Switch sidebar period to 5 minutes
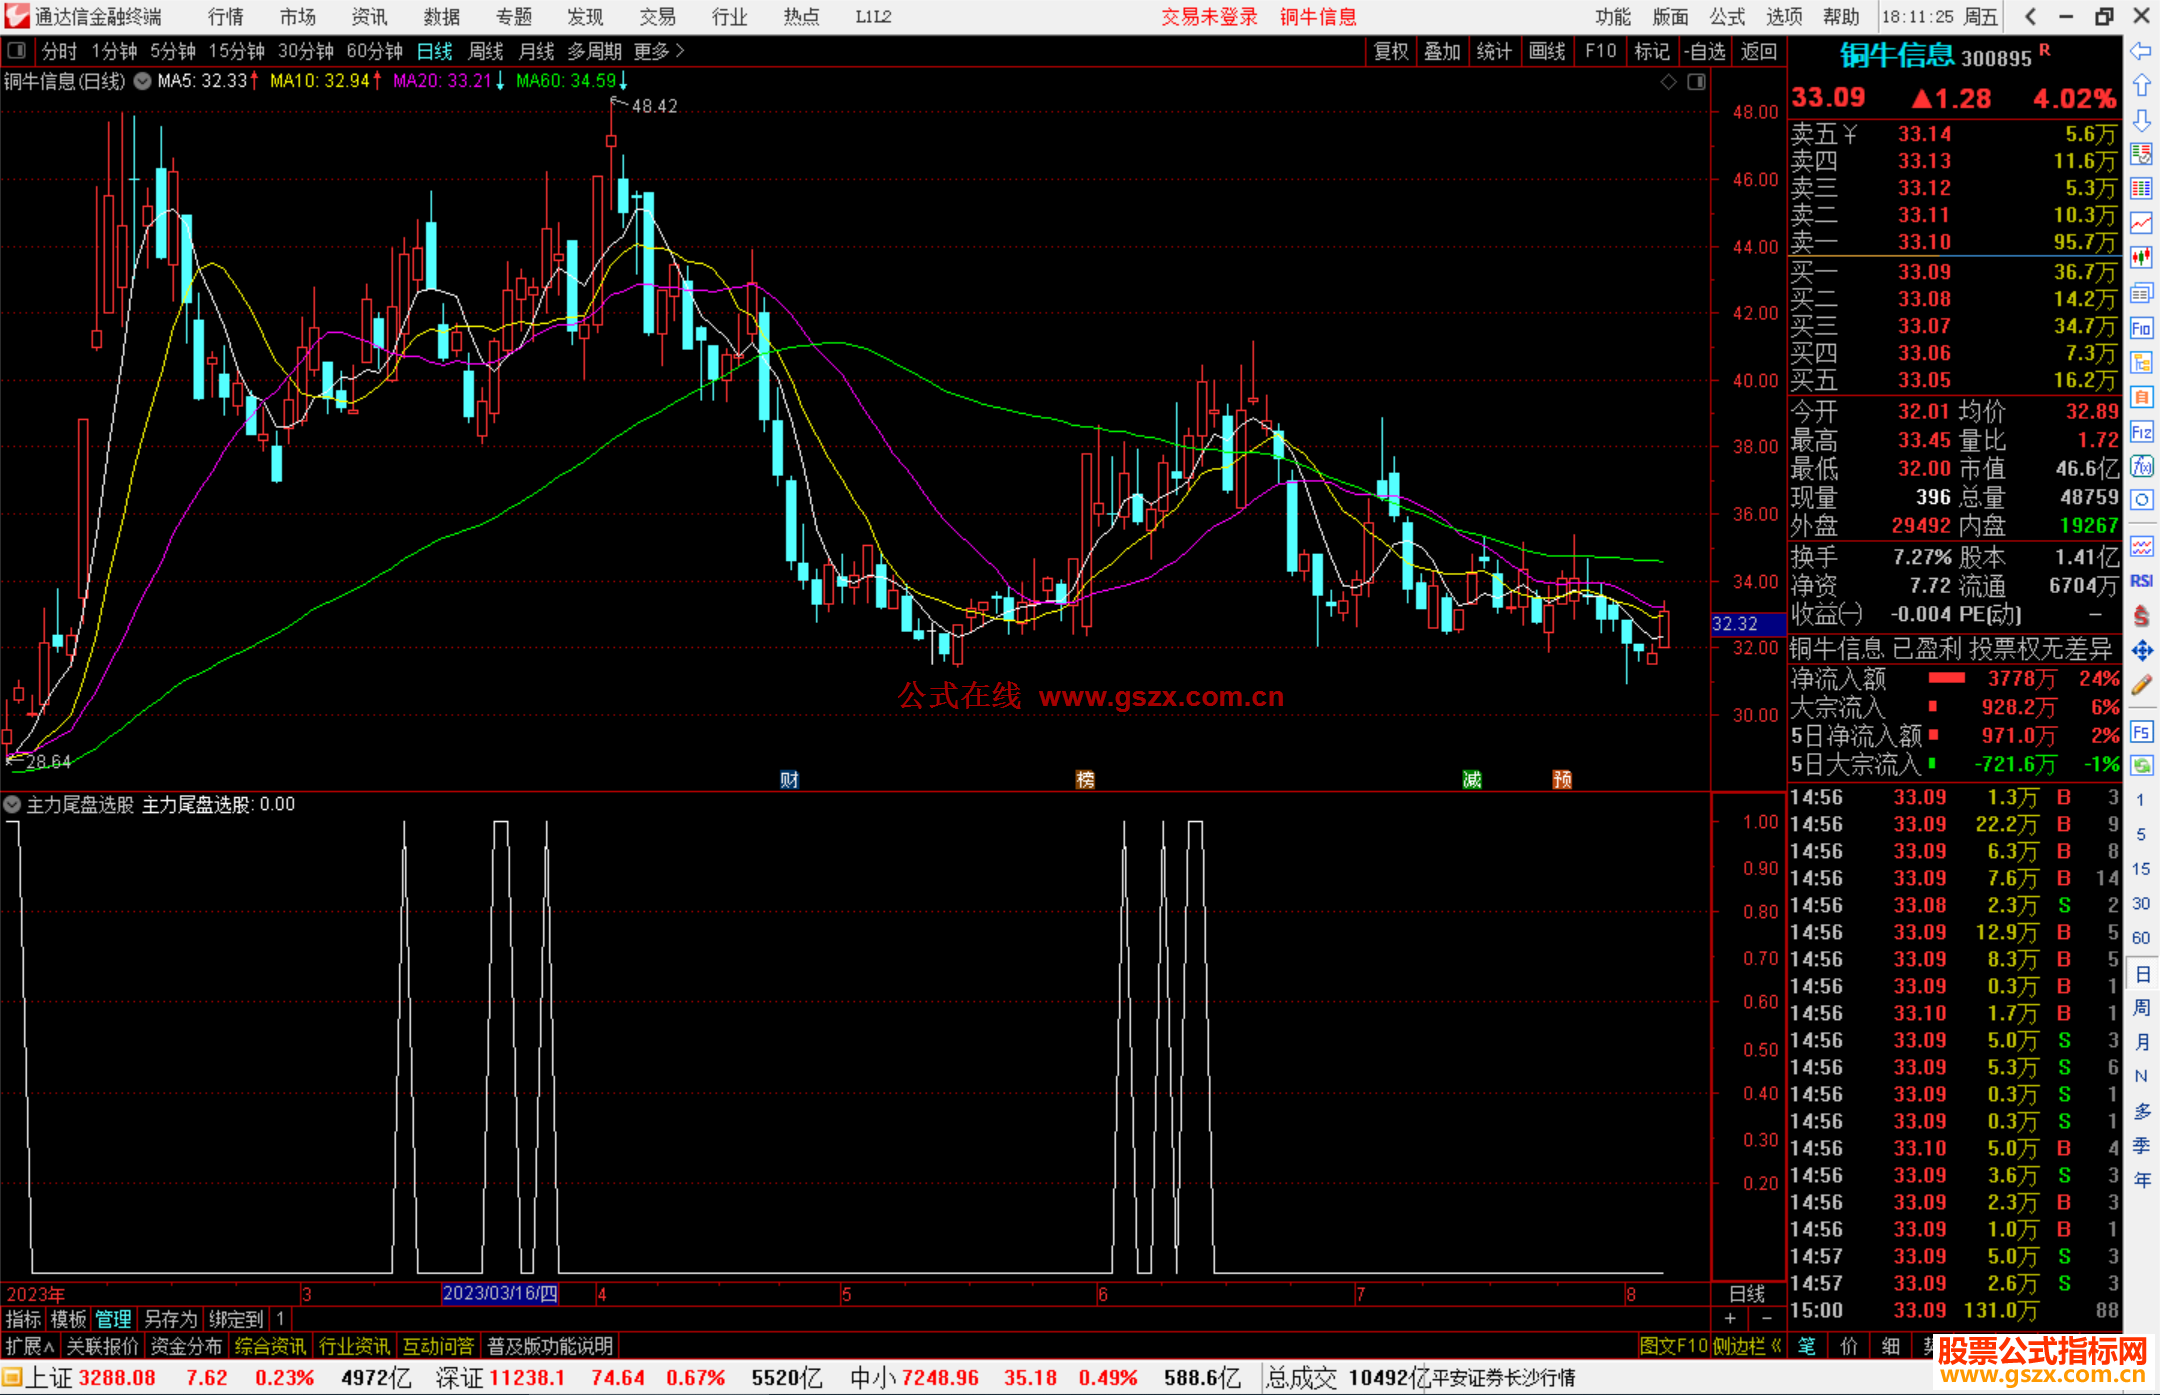Image resolution: width=2160 pixels, height=1395 pixels. point(2140,834)
